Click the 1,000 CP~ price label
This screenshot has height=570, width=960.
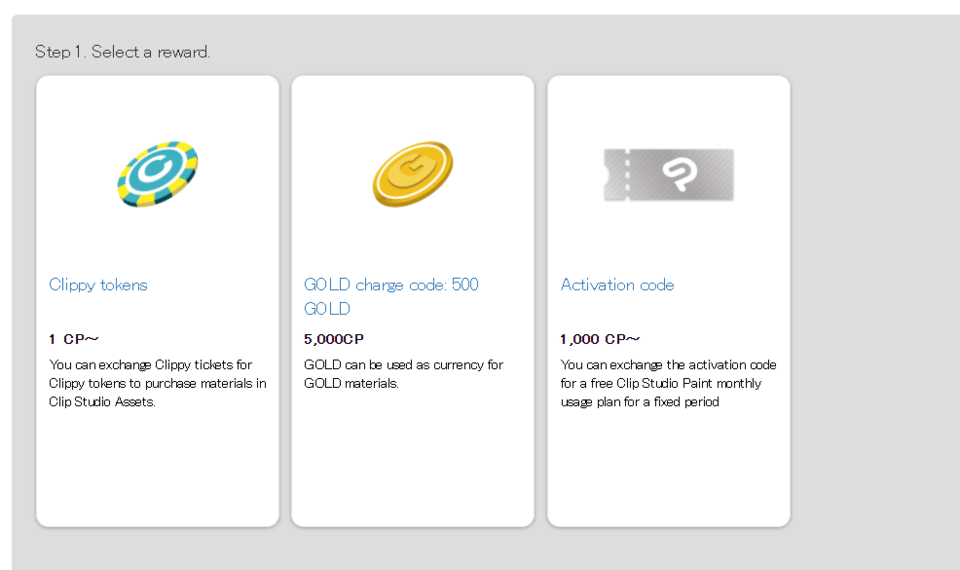[600, 339]
